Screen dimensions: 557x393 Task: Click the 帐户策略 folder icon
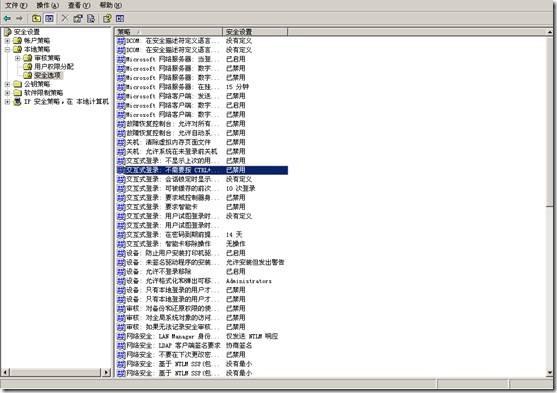(17, 41)
